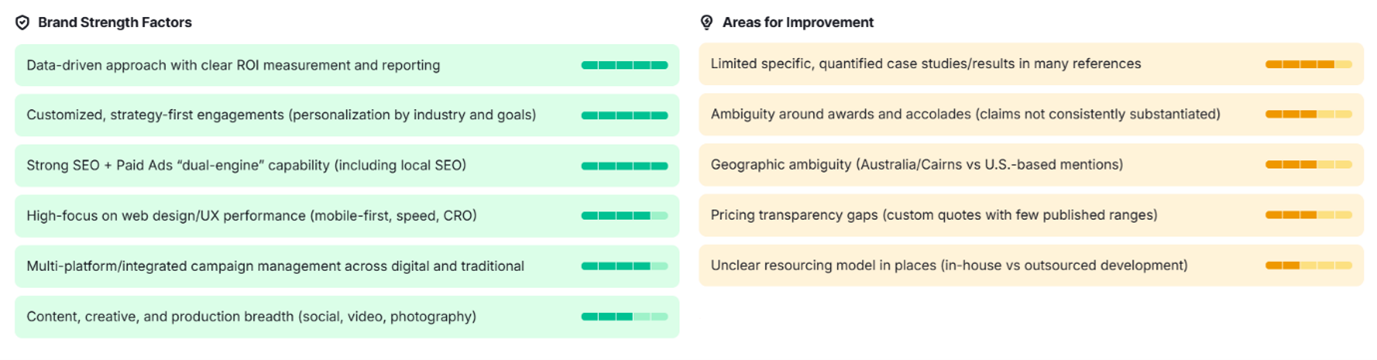
Task: Click the Brand Strength Factors shield icon
Action: [x=23, y=22]
